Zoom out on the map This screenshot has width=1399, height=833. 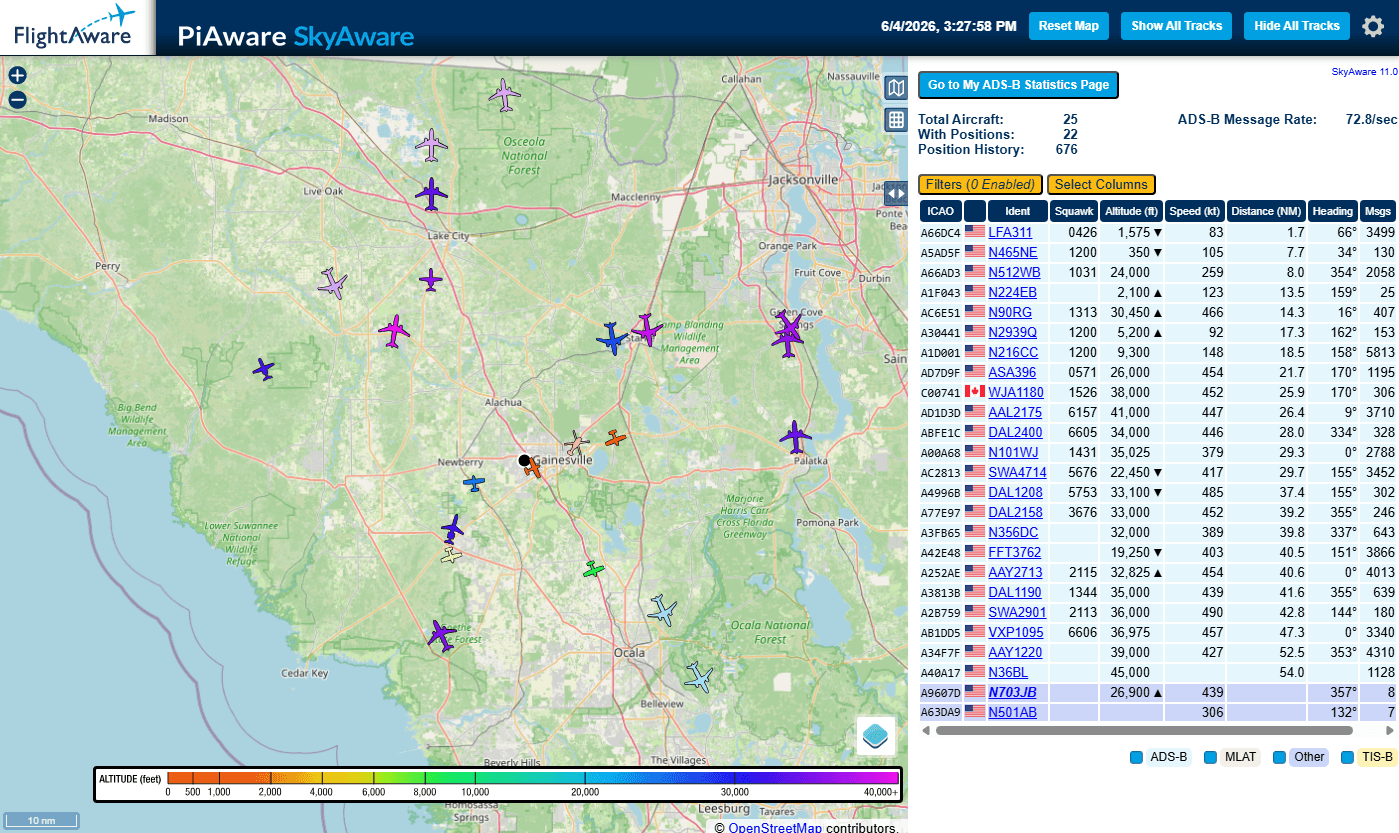(x=17, y=100)
